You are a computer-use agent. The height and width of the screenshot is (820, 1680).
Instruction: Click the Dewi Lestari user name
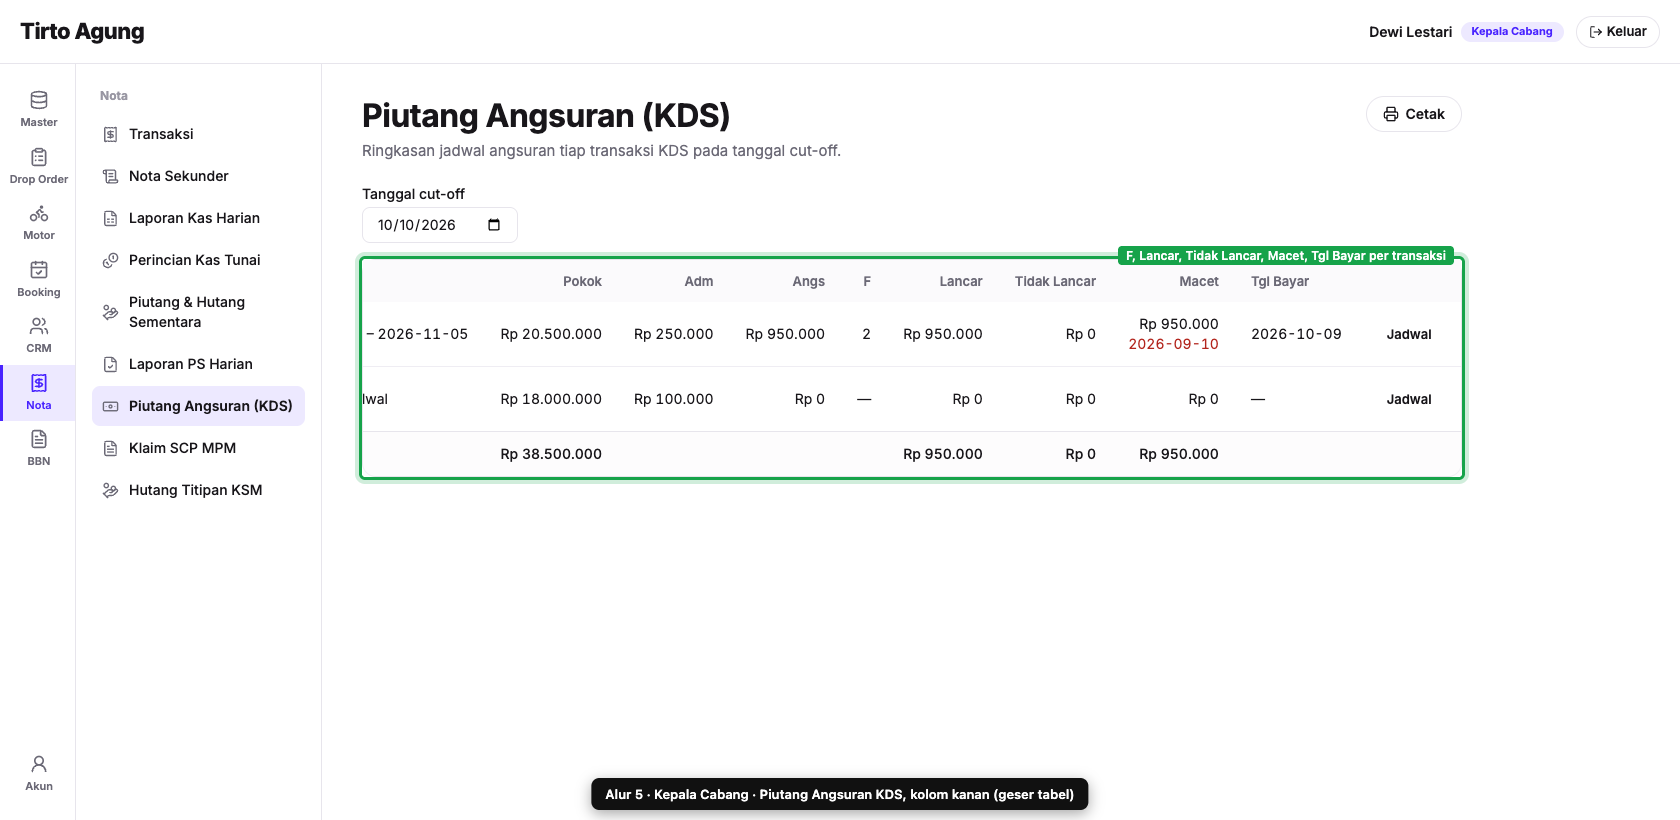click(x=1410, y=32)
